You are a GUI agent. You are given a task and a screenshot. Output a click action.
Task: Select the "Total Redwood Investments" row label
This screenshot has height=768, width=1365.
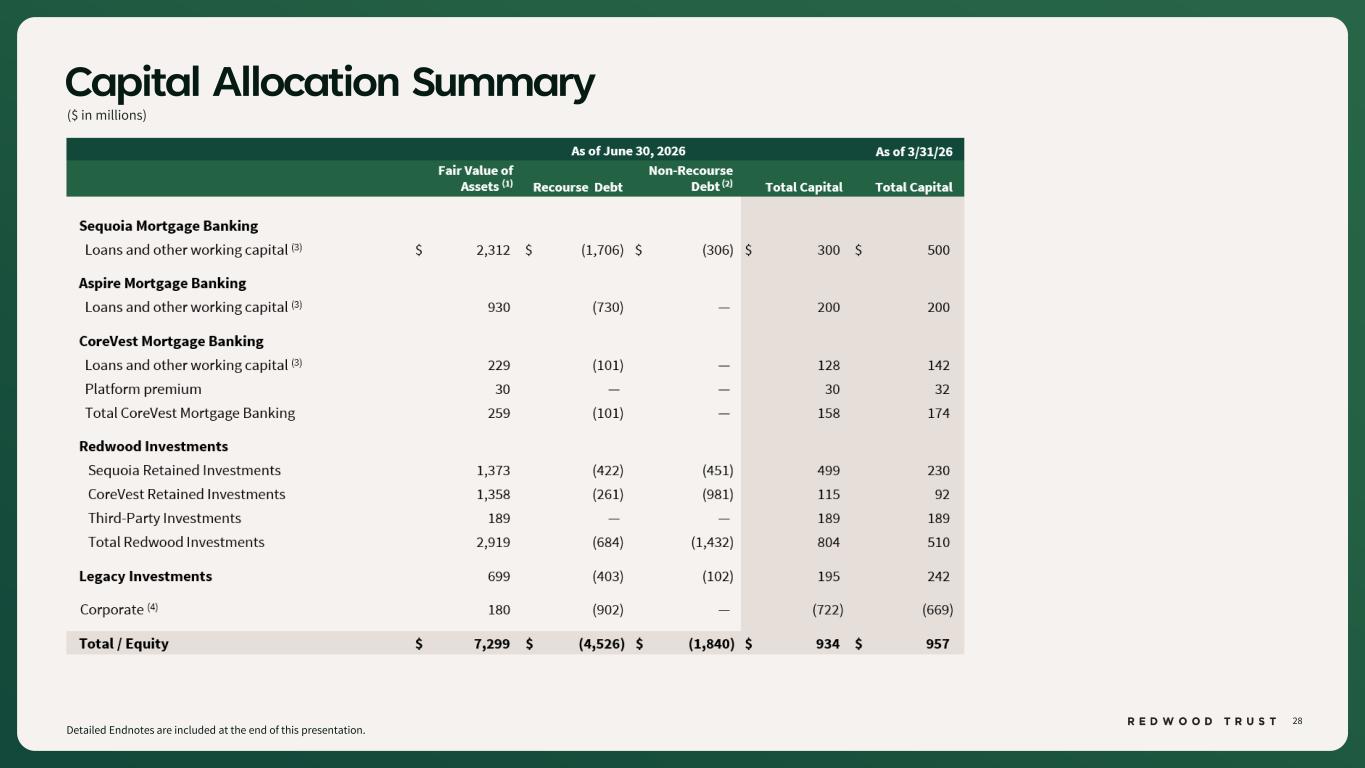click(177, 542)
